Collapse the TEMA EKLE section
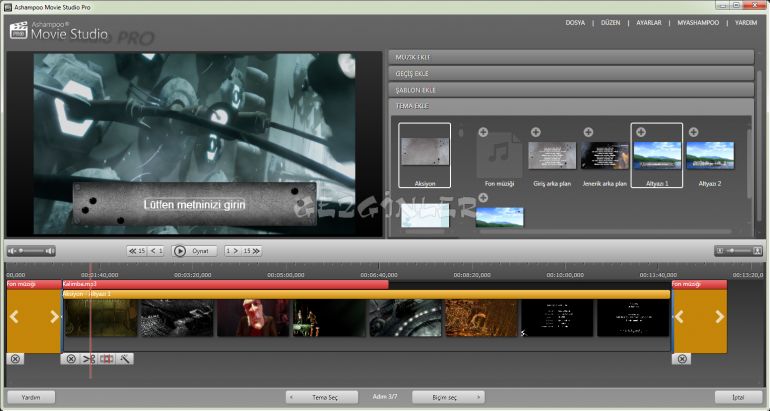This screenshot has width=770, height=411. coord(571,106)
